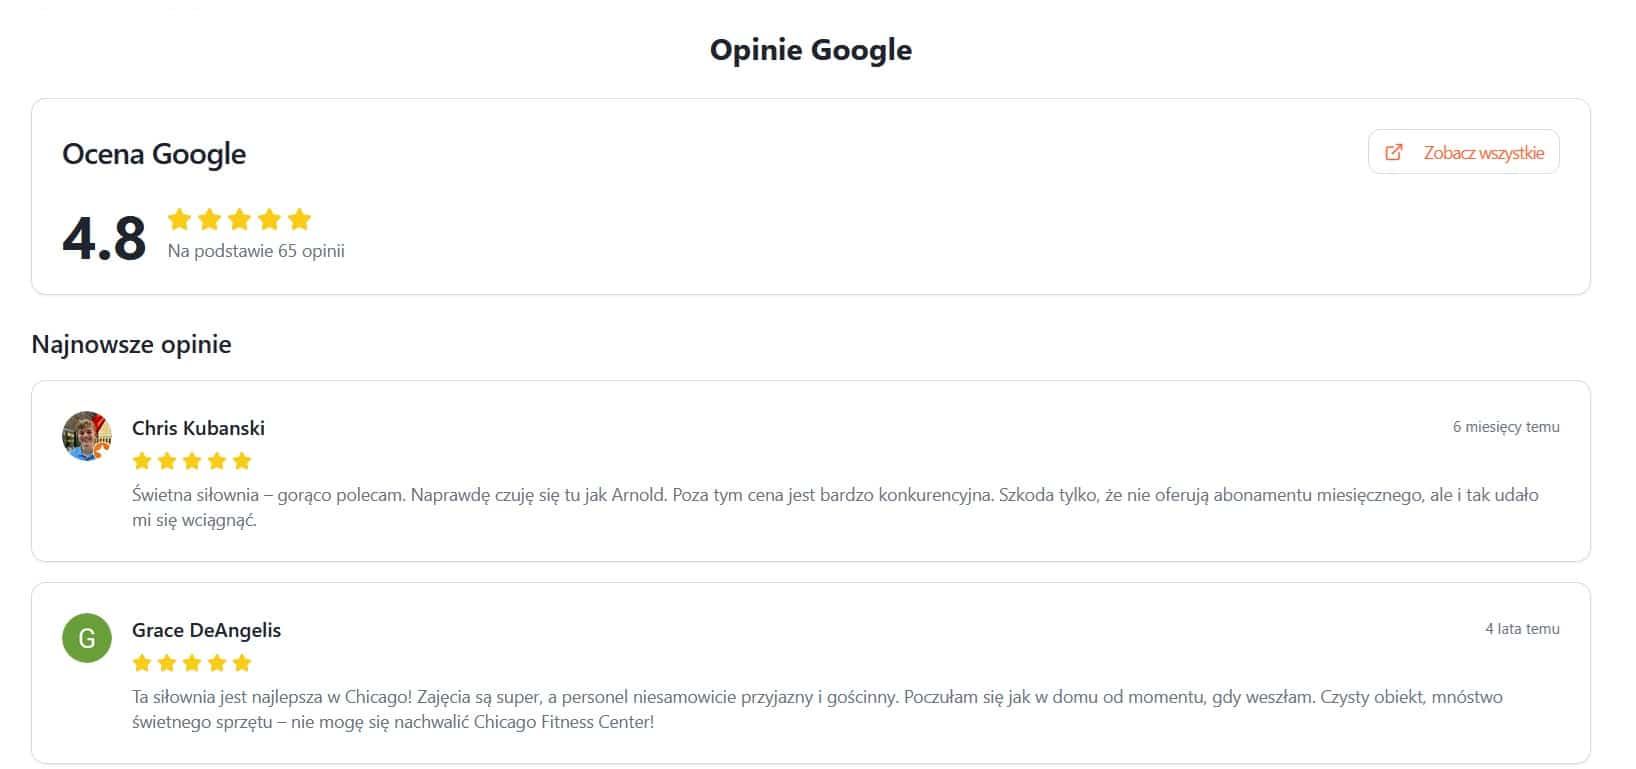Open the Zobacz wszystkie reviews link

[1483, 152]
